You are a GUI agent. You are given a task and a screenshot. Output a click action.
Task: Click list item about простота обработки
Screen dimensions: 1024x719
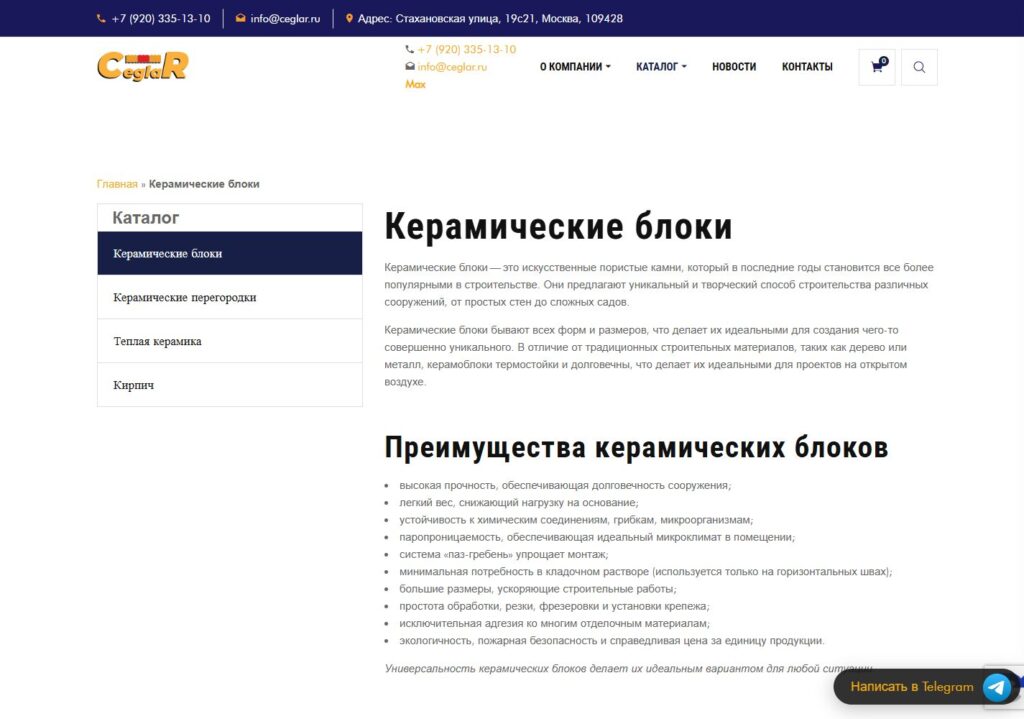(554, 606)
